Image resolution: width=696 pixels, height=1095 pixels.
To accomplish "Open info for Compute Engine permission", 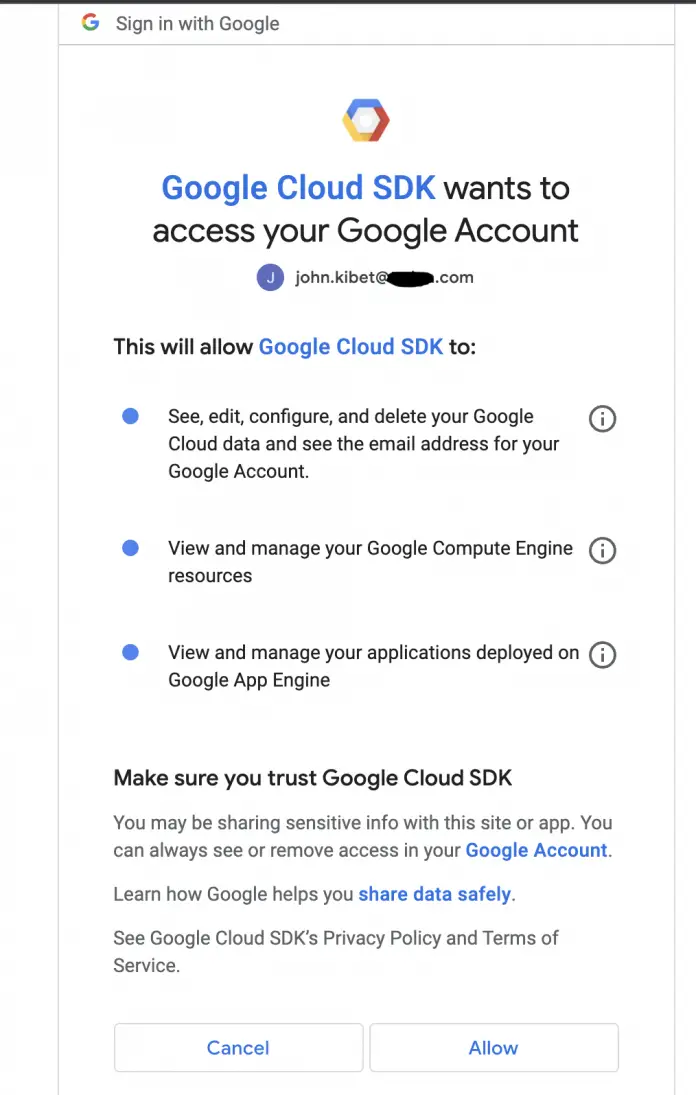I will pos(602,551).
